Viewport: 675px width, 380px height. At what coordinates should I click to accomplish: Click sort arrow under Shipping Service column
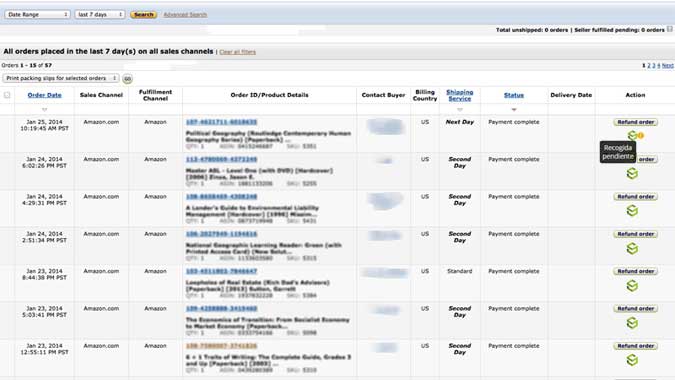460,110
